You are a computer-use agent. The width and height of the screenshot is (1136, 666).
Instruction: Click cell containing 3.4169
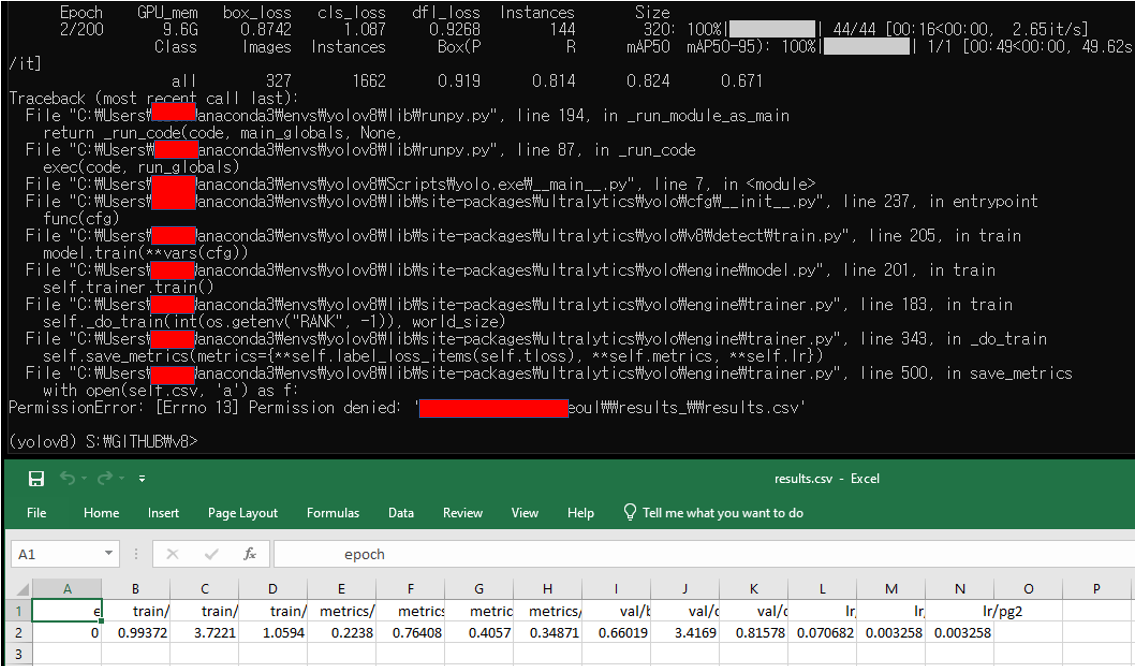coord(685,633)
